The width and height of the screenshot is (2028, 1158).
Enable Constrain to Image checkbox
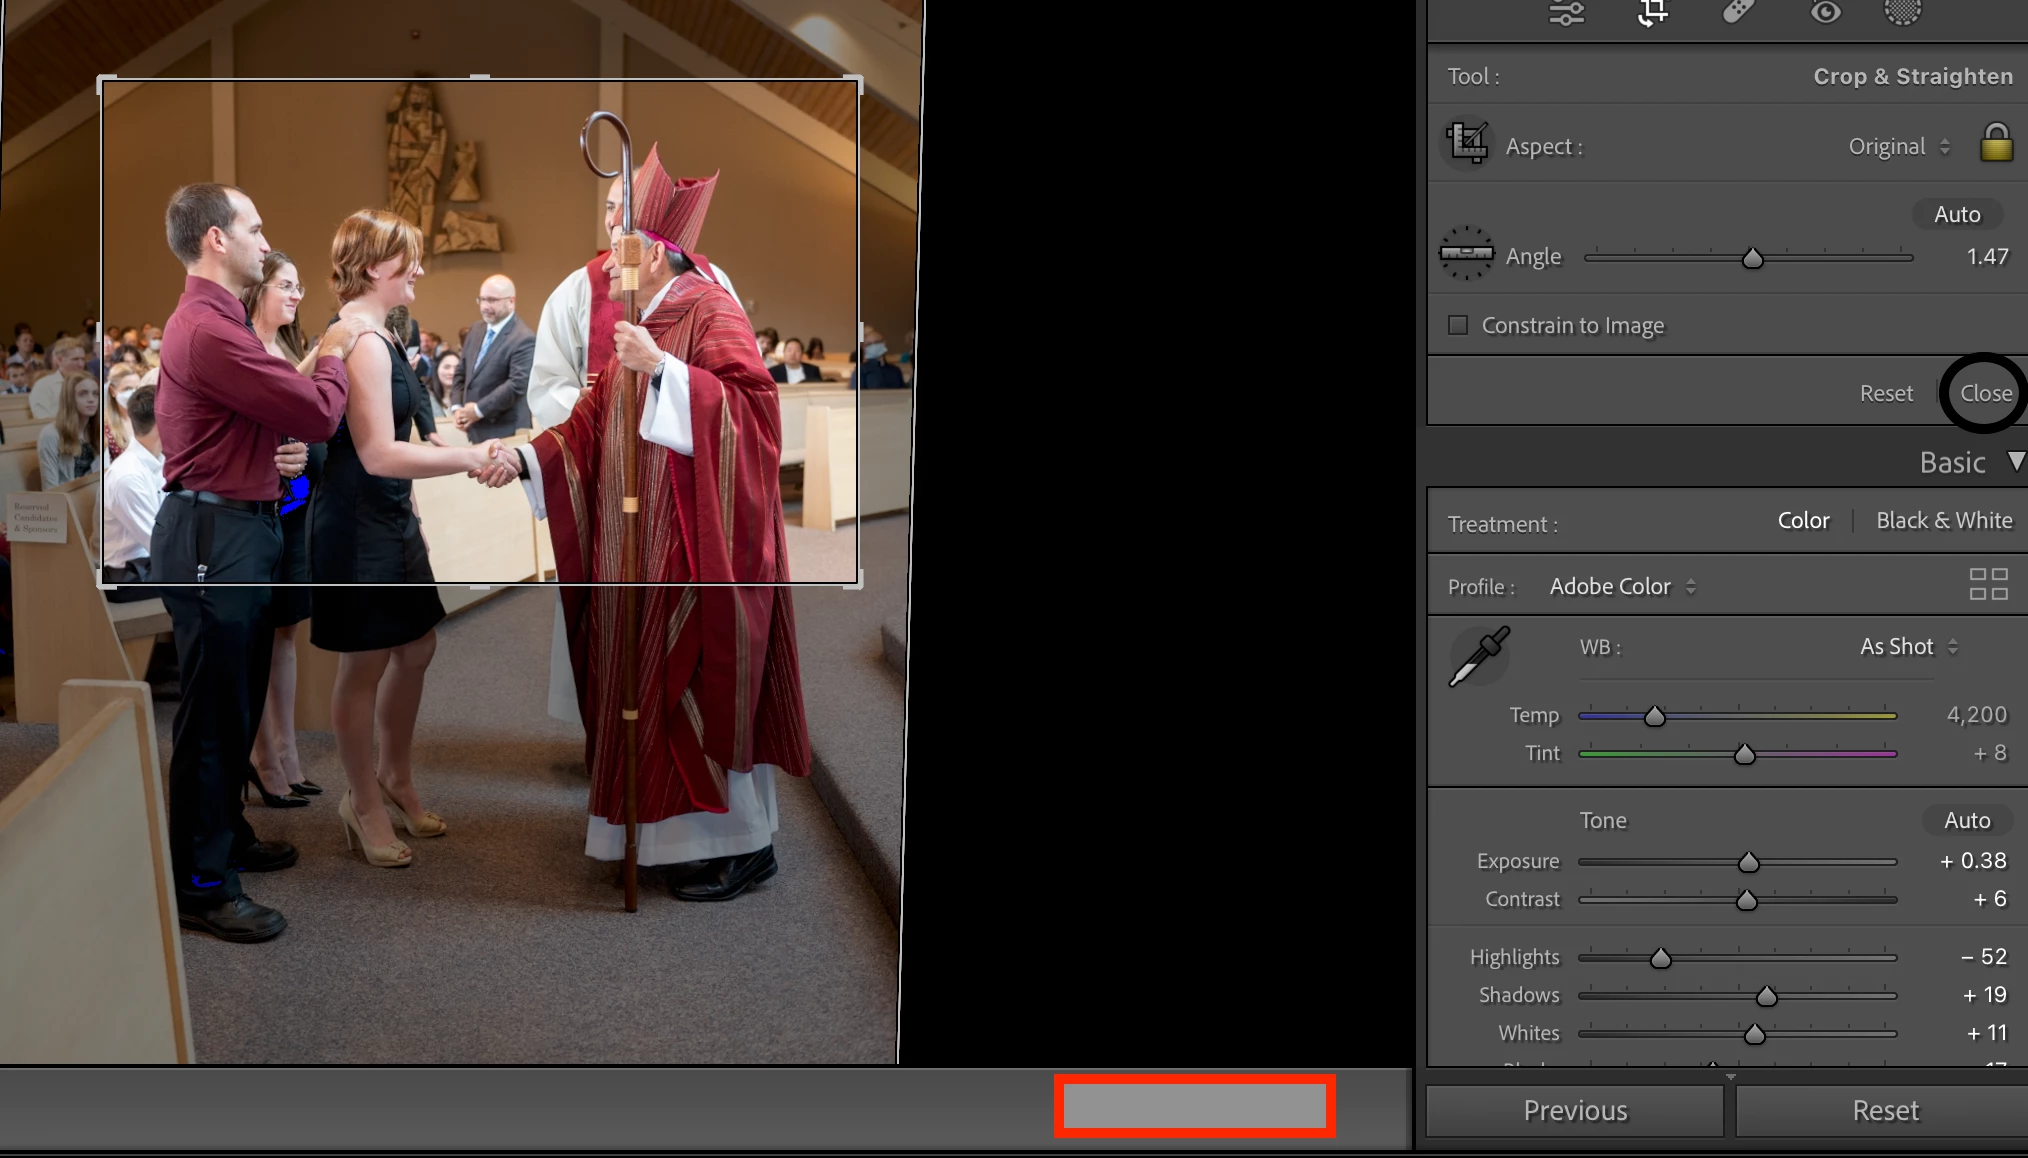(x=1458, y=325)
